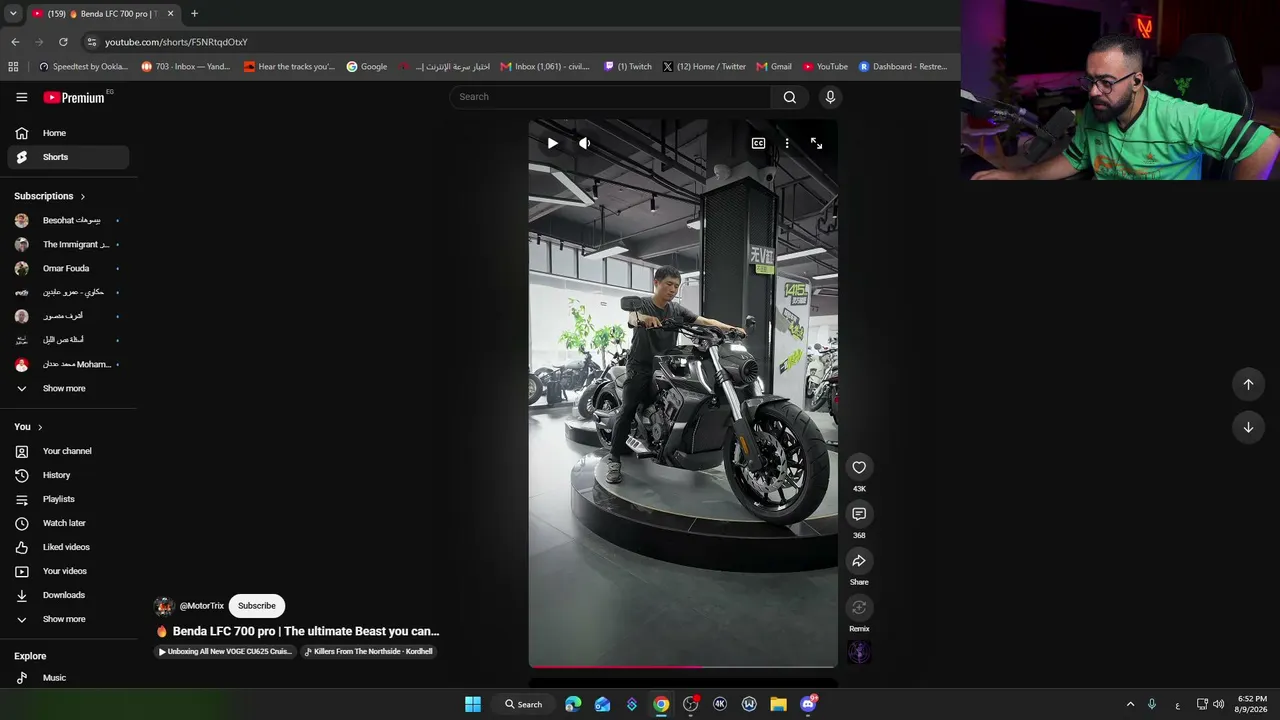Open the Home / Twitter bookmark
The image size is (1280, 720).
pyautogui.click(x=704, y=67)
